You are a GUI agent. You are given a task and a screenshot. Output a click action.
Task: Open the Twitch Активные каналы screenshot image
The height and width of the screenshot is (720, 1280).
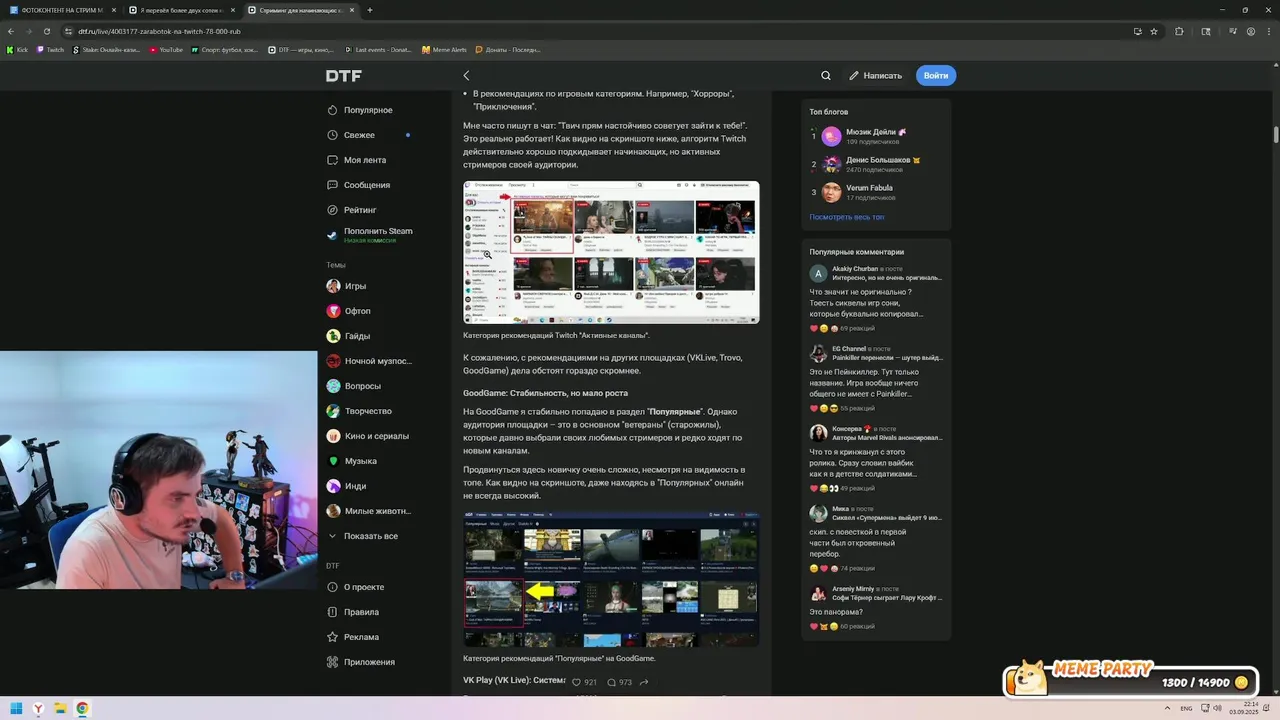pos(611,252)
